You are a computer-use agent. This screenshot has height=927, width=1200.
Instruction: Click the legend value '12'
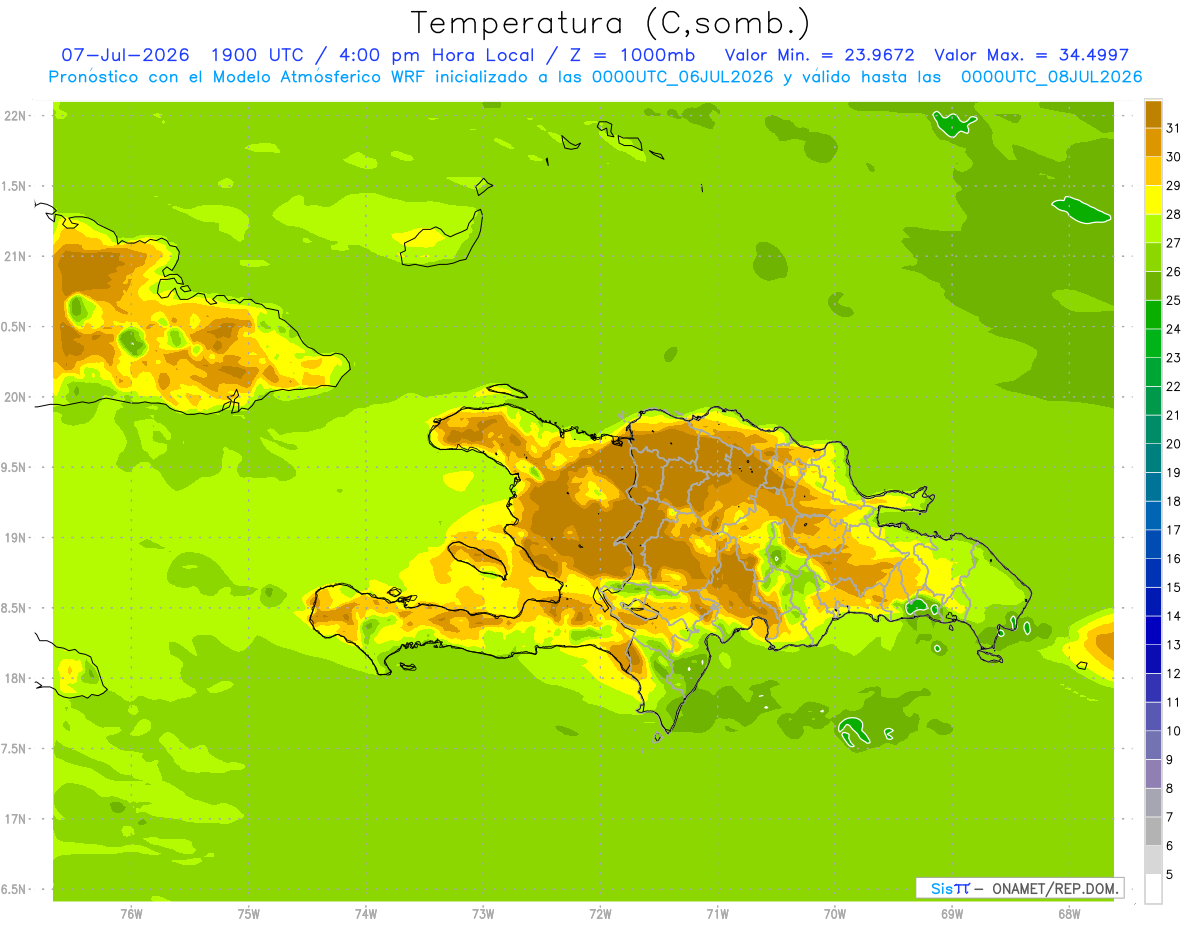pos(1173,673)
